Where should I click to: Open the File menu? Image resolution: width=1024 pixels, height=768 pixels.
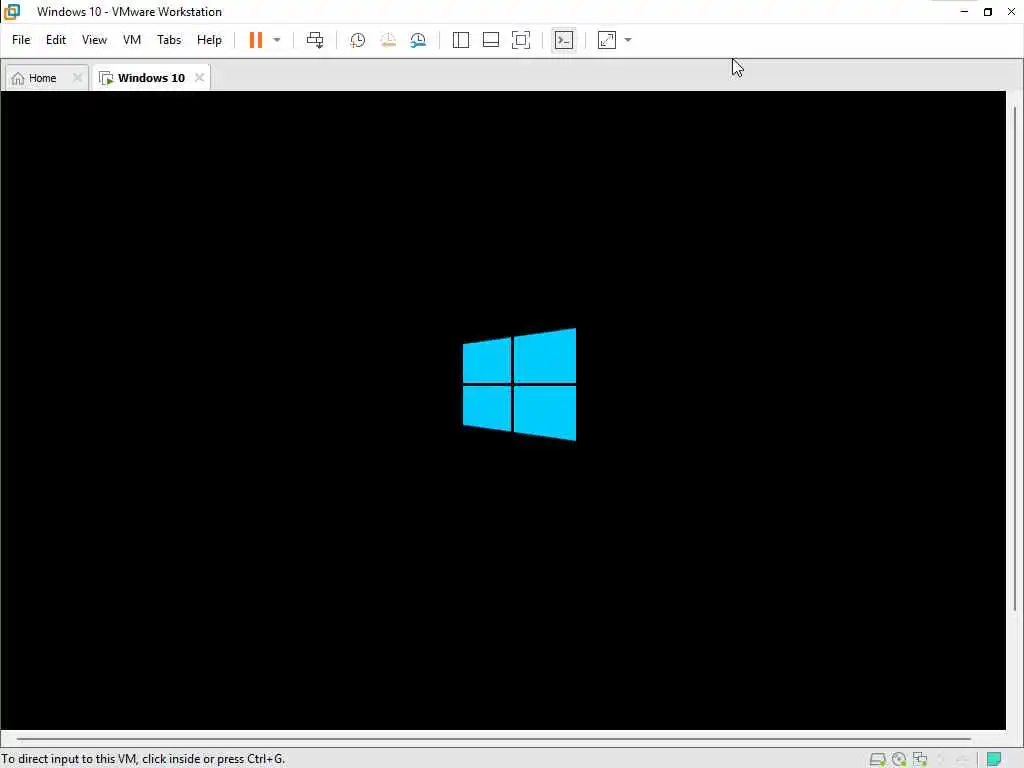click(21, 40)
